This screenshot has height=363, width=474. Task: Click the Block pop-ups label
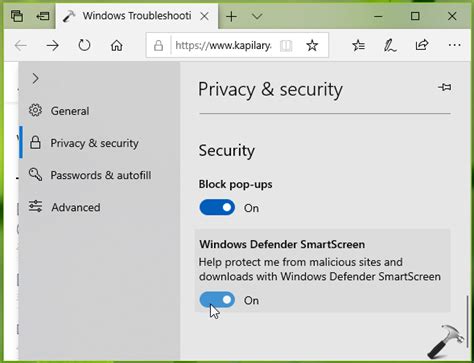235,184
